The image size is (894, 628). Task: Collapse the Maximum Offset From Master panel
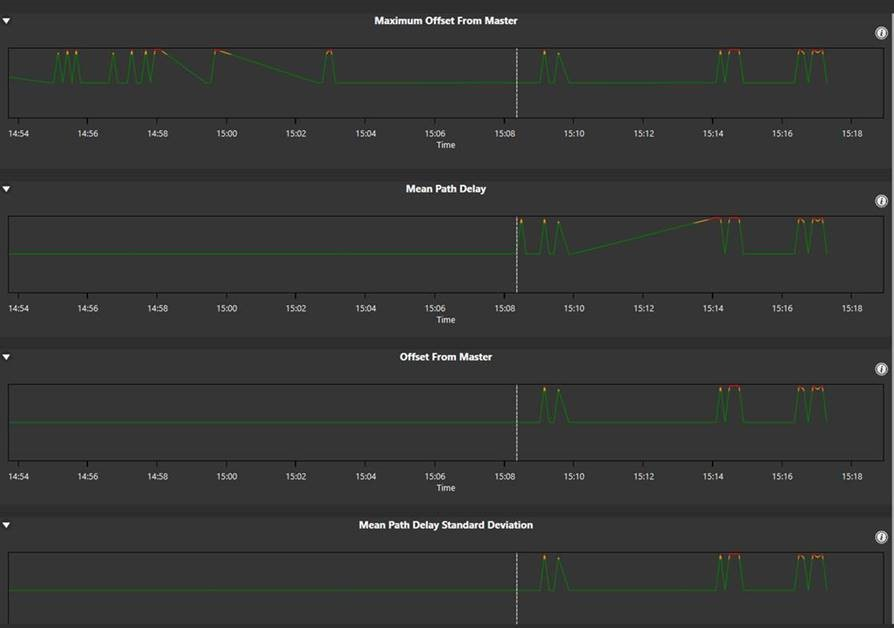pyautogui.click(x=7, y=20)
